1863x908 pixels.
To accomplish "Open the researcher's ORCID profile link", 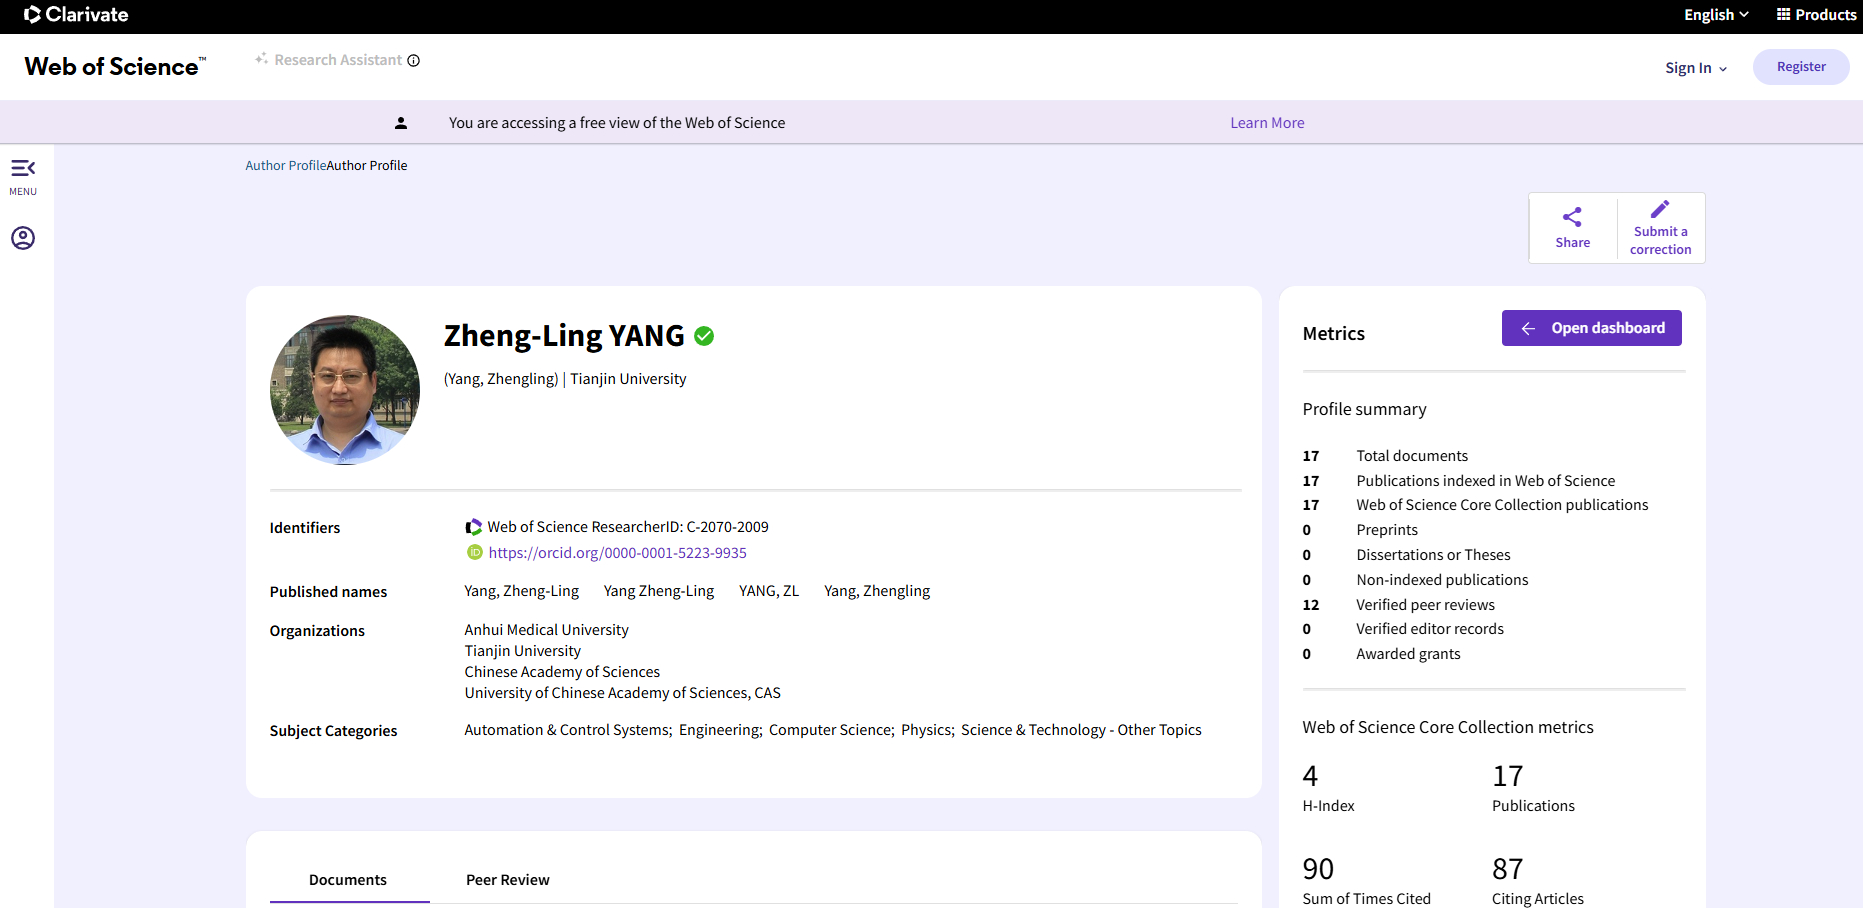I will click(617, 552).
